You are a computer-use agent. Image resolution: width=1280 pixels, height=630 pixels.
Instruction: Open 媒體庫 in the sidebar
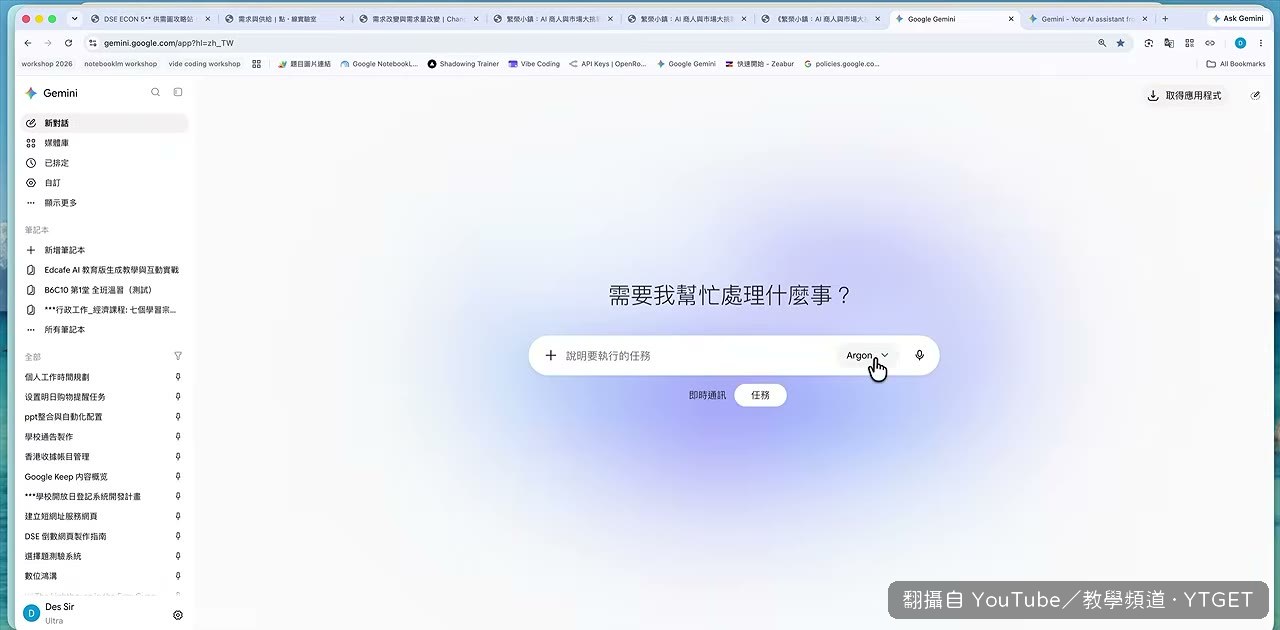(104, 143)
